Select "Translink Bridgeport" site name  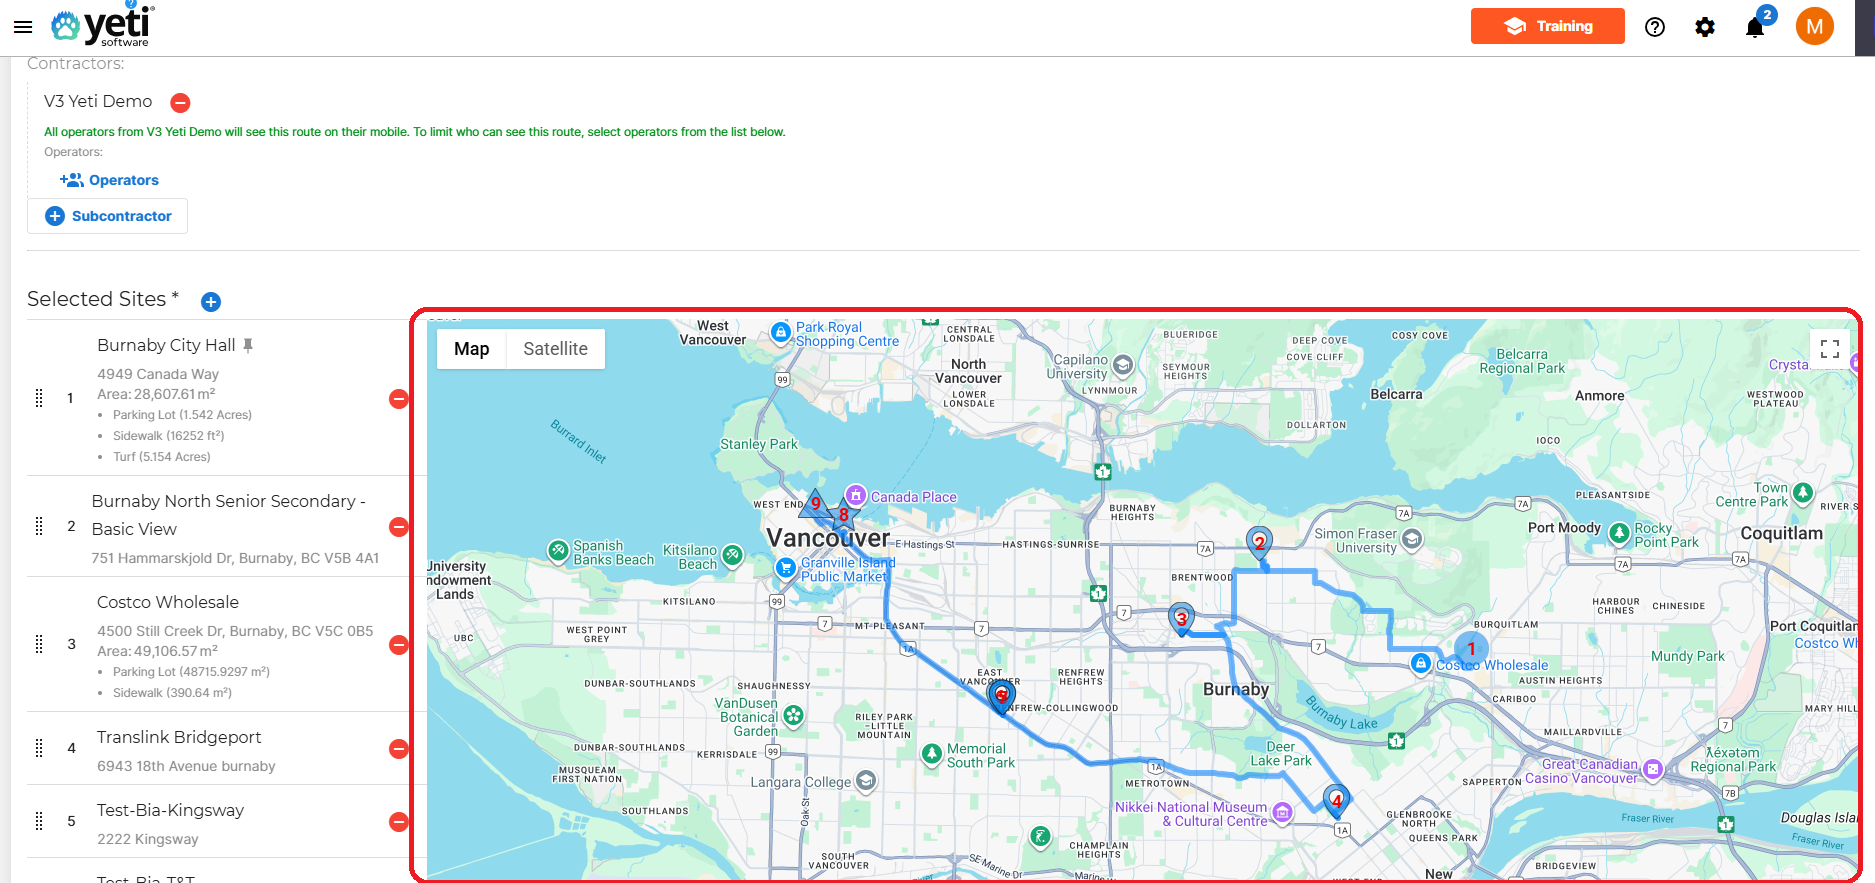point(179,738)
